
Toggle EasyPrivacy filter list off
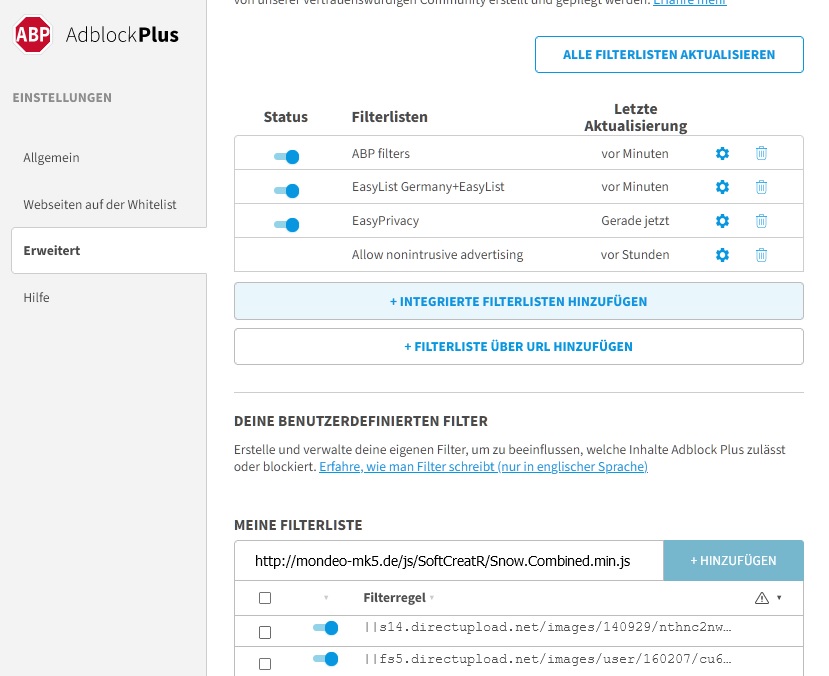[287, 224]
